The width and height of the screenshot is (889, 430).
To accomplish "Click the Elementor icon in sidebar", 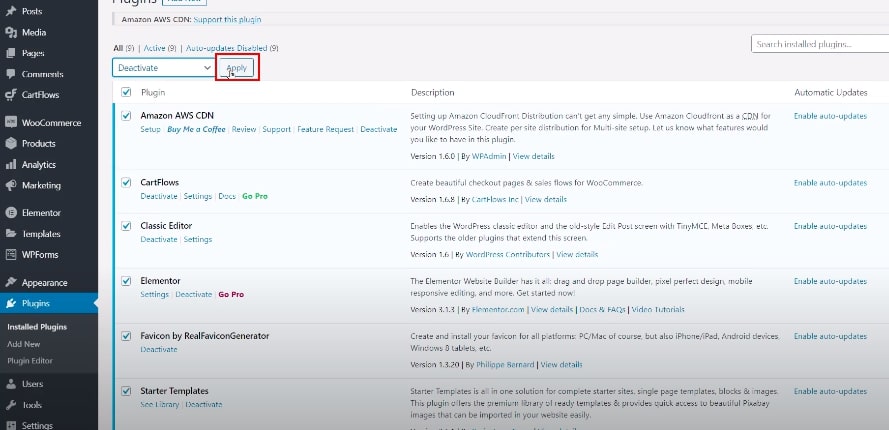I will (11, 213).
